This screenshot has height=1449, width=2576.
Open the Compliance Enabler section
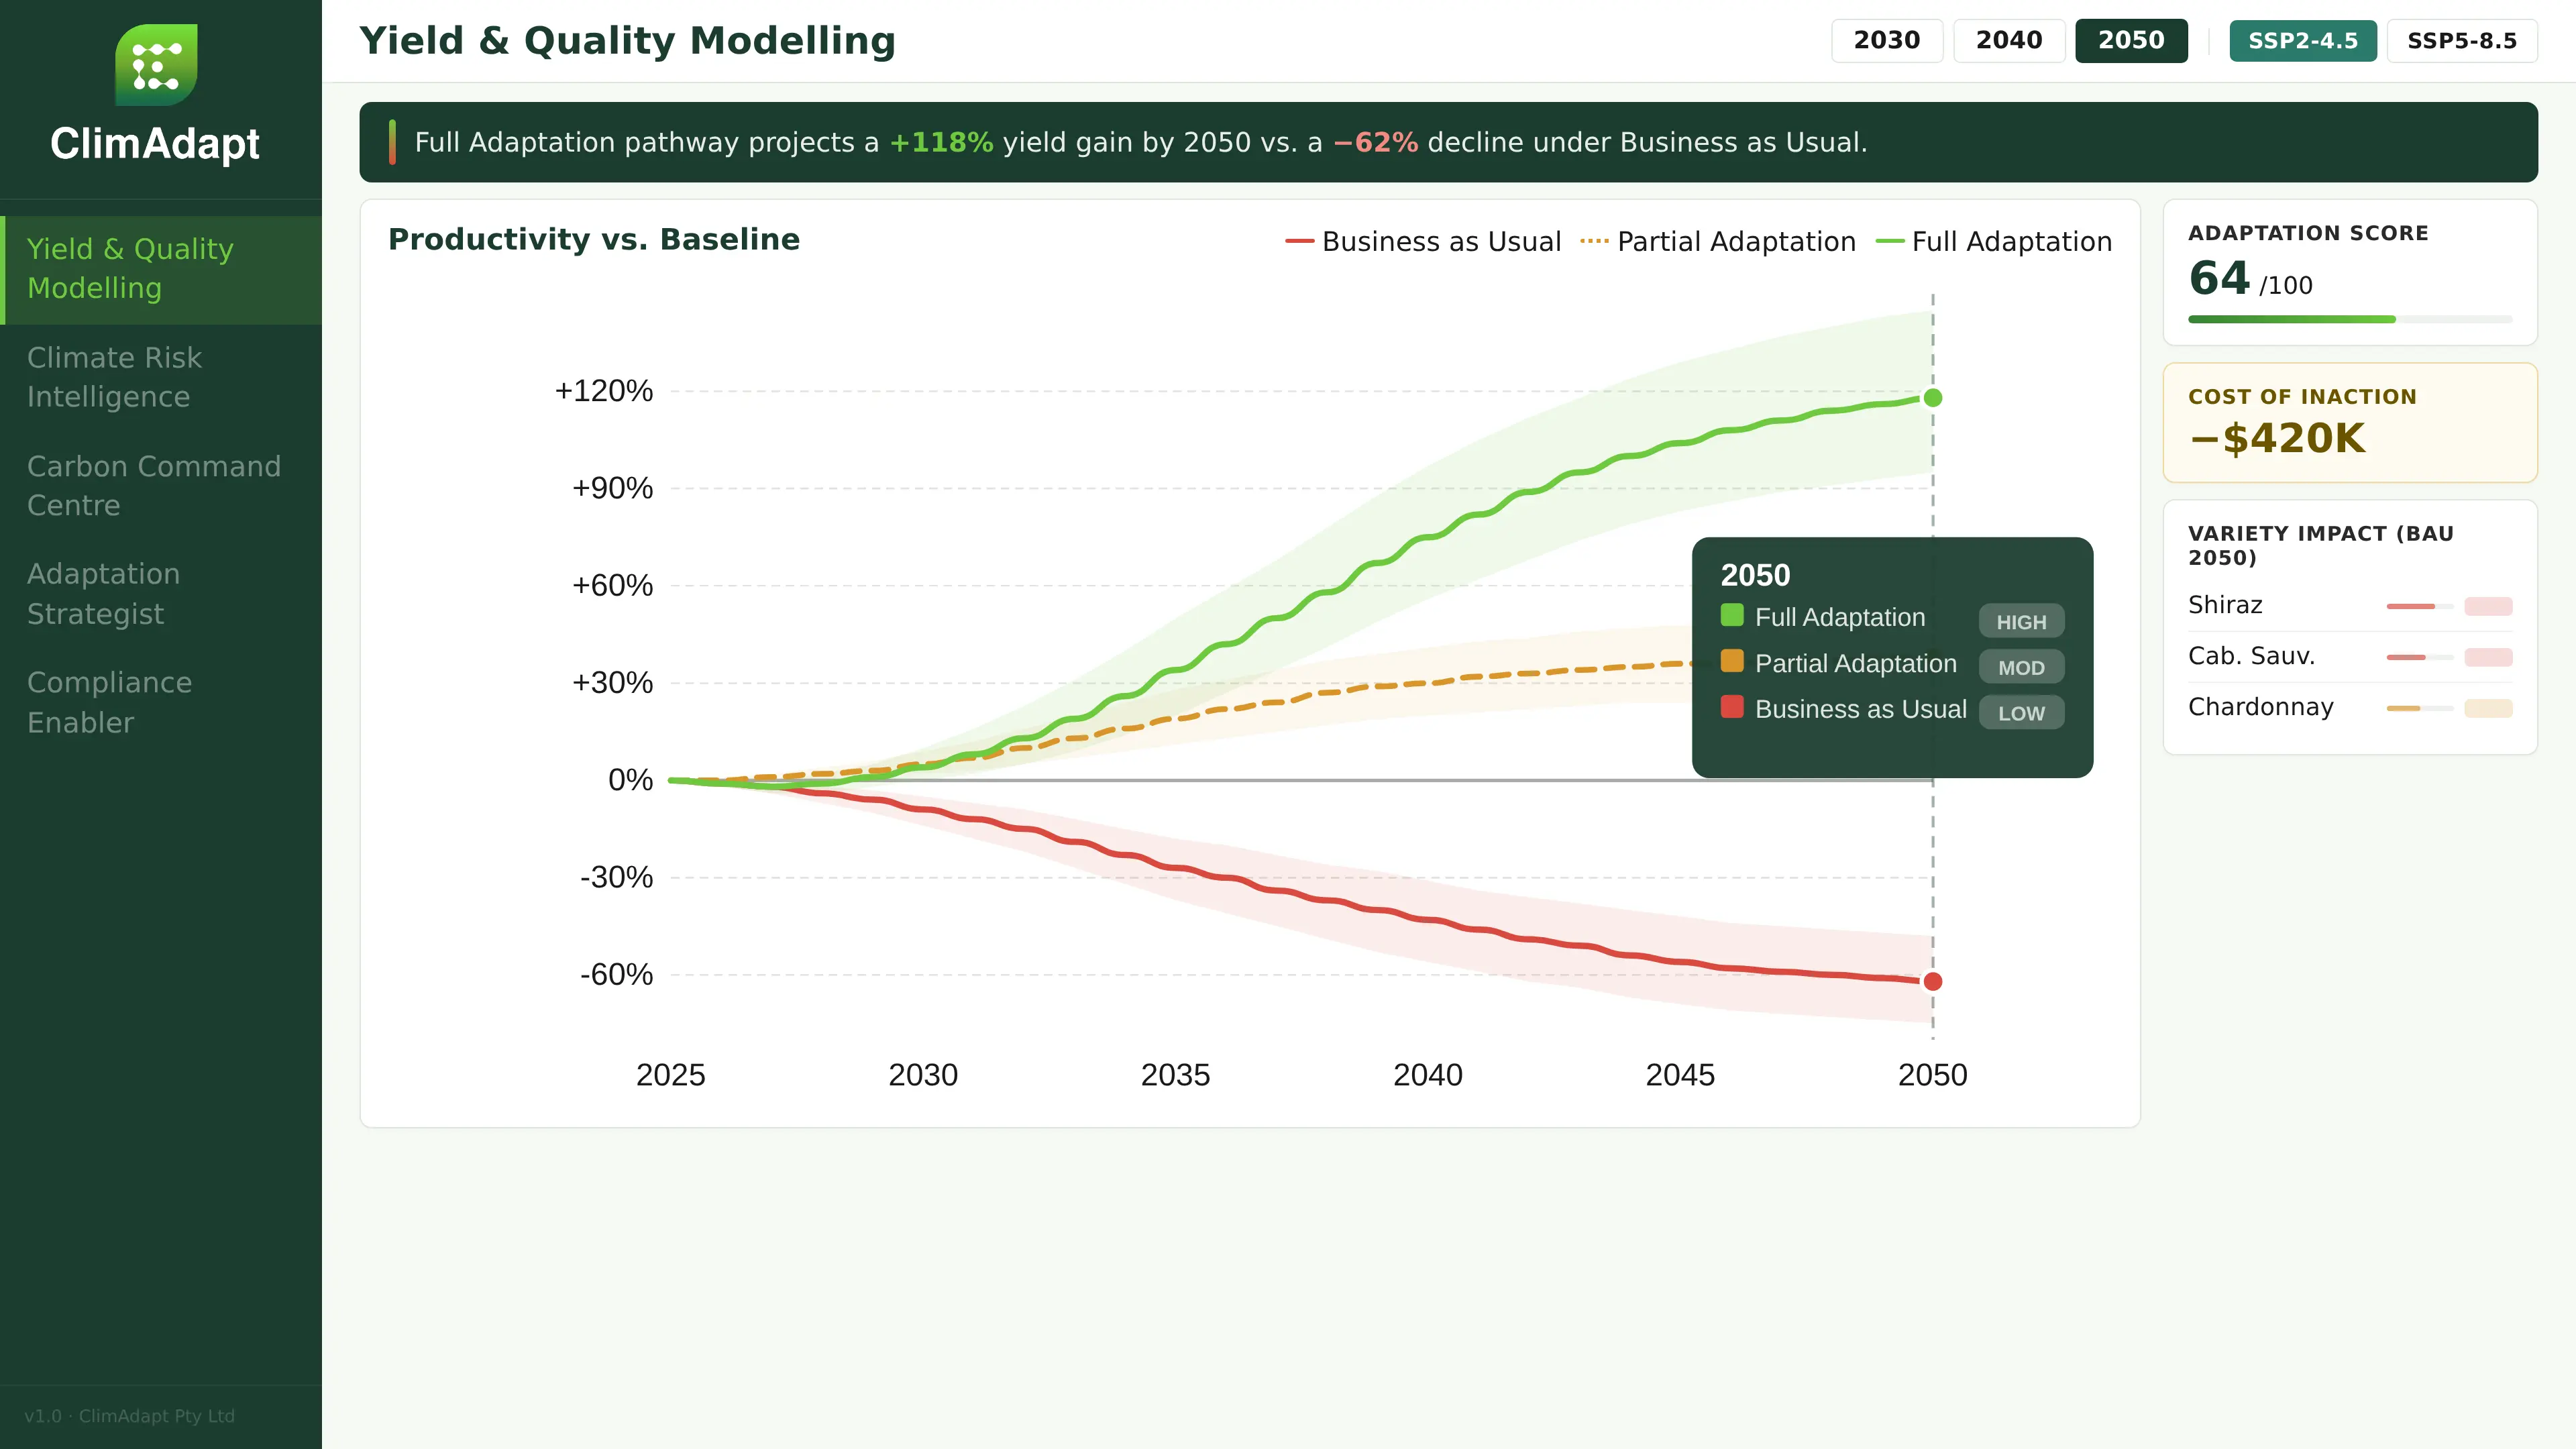coord(110,702)
